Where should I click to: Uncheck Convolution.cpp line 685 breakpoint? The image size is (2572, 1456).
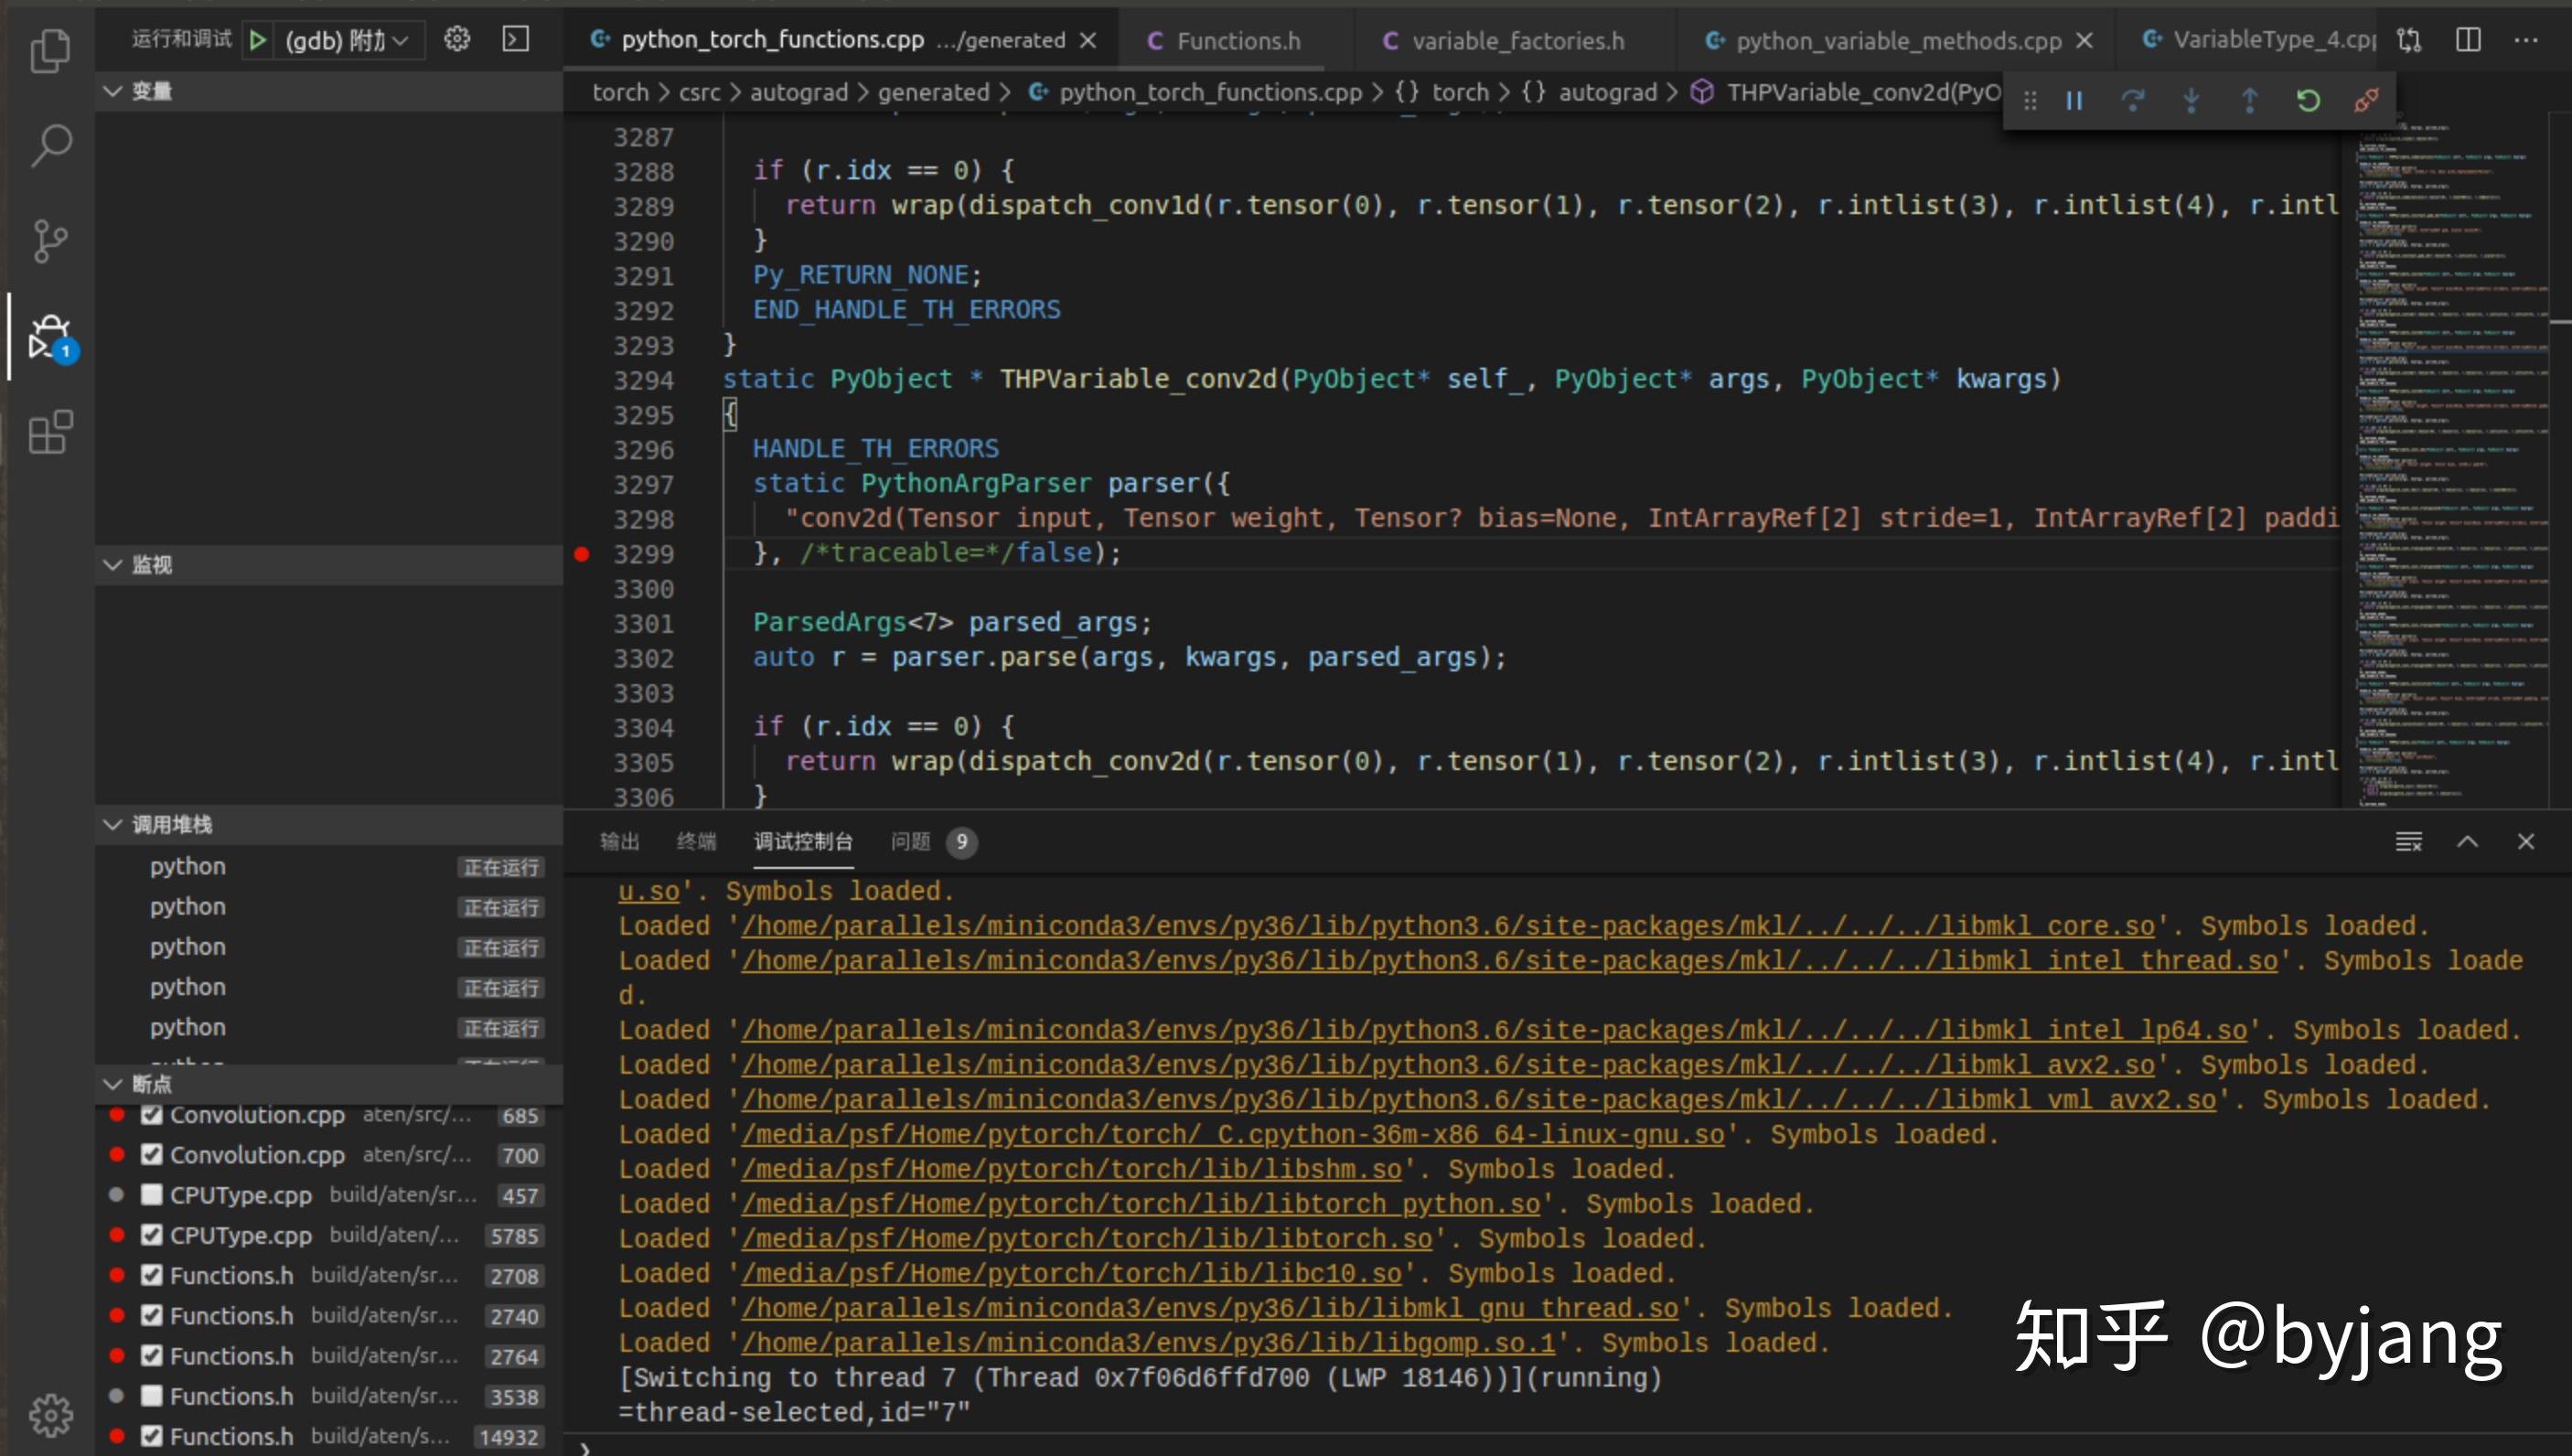click(152, 1114)
